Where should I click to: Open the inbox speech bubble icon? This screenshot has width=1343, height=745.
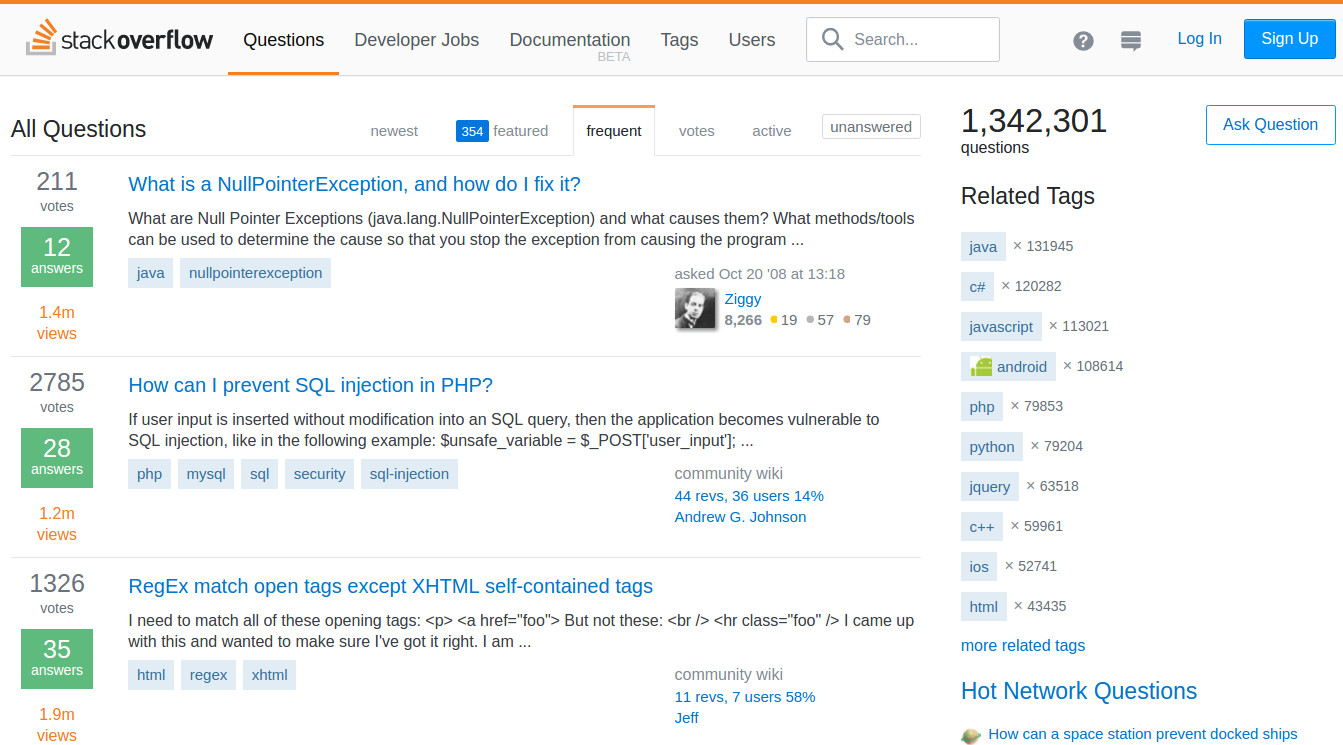click(x=1131, y=40)
